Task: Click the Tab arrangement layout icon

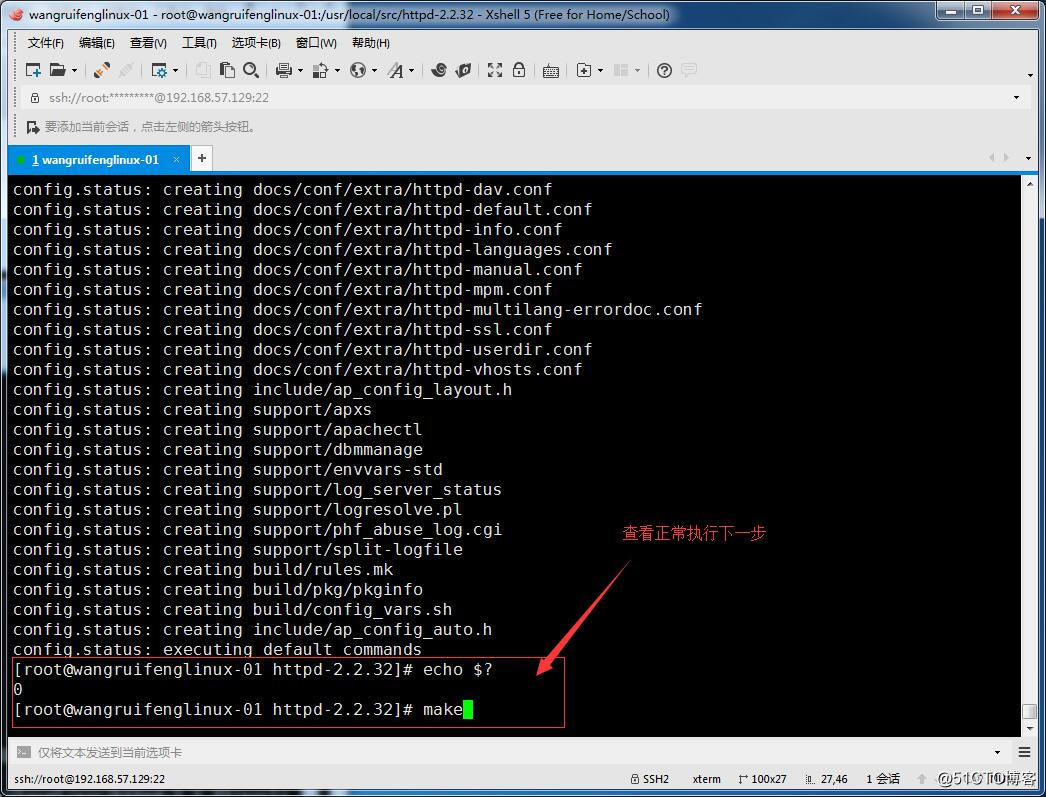Action: point(621,70)
